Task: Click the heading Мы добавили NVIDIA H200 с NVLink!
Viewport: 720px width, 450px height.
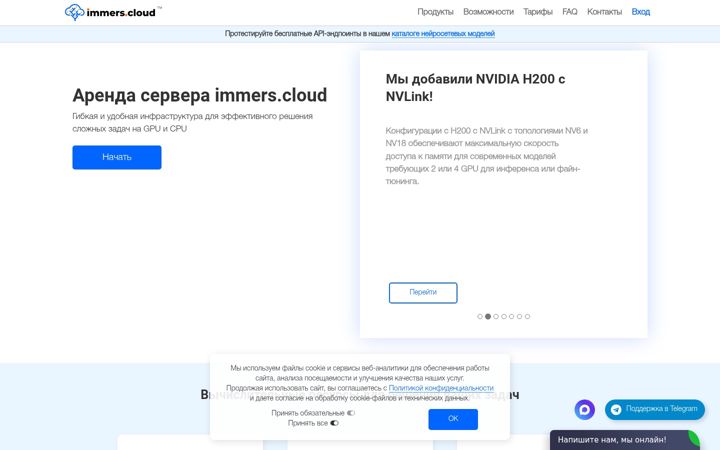Action: [475, 88]
